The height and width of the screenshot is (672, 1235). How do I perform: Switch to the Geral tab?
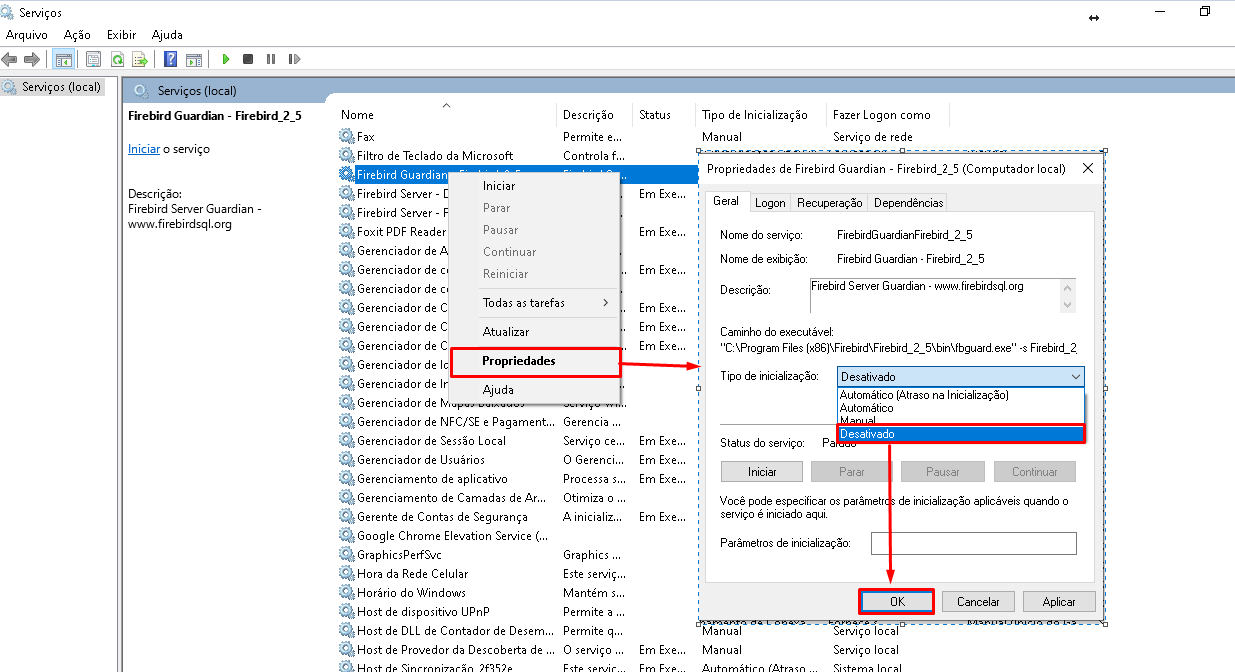pos(726,201)
